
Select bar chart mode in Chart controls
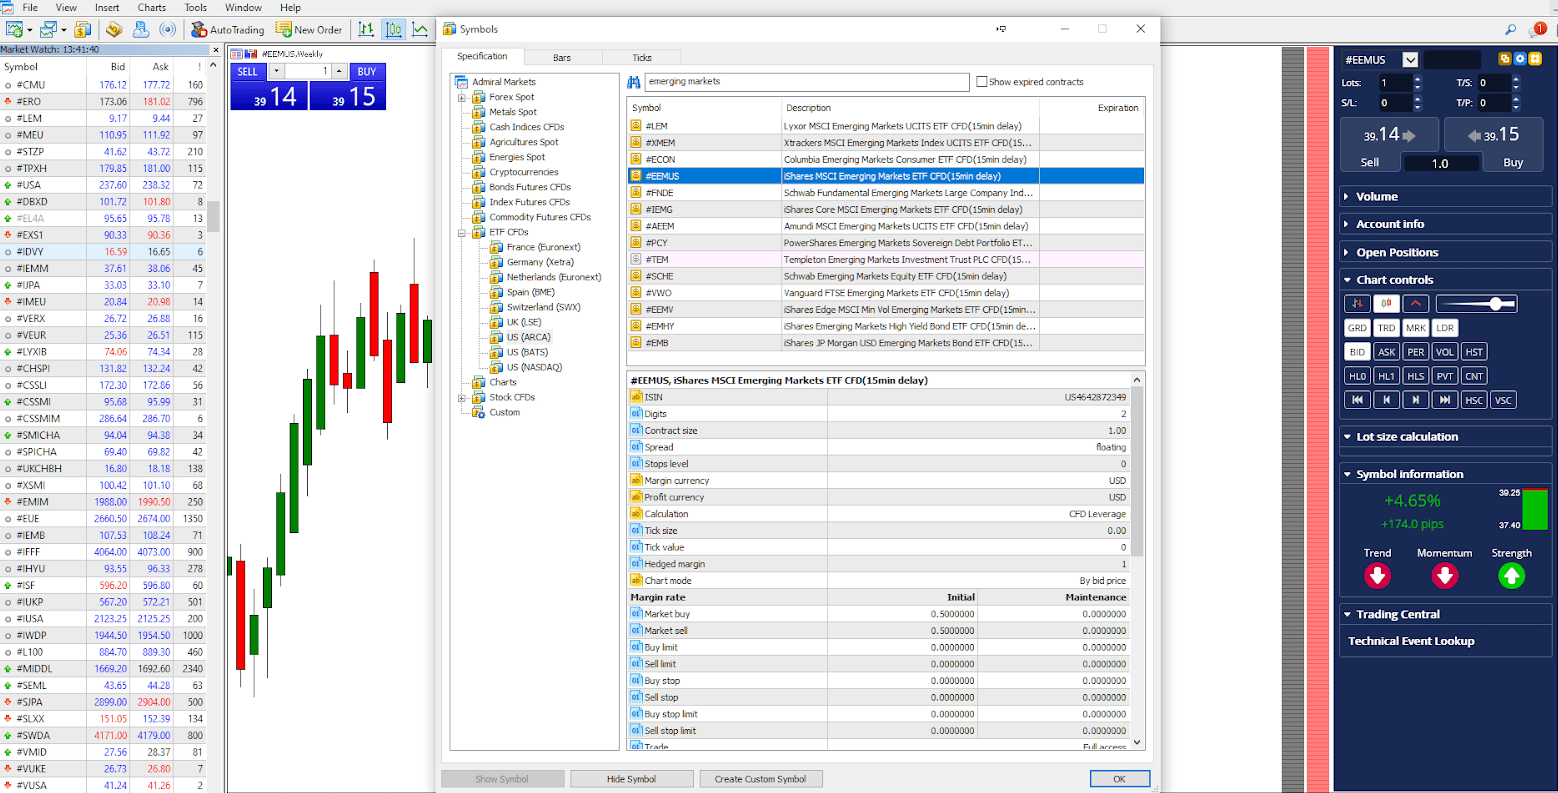tap(1357, 303)
